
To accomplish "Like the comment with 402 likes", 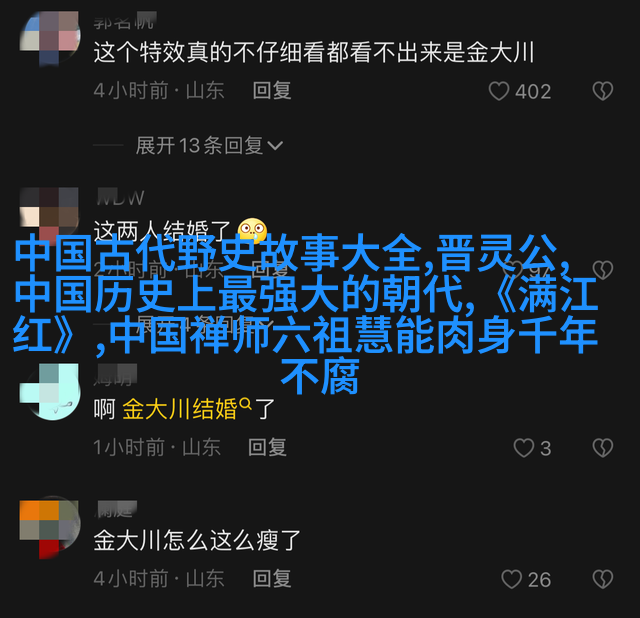I will tap(499, 91).
